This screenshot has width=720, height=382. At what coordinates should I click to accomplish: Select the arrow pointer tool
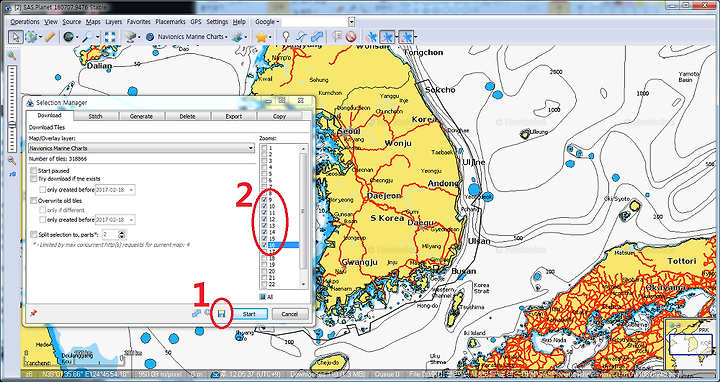(x=15, y=37)
